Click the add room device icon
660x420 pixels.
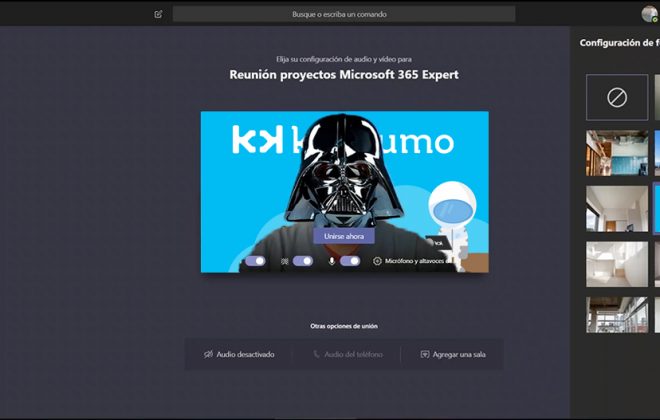[425, 354]
